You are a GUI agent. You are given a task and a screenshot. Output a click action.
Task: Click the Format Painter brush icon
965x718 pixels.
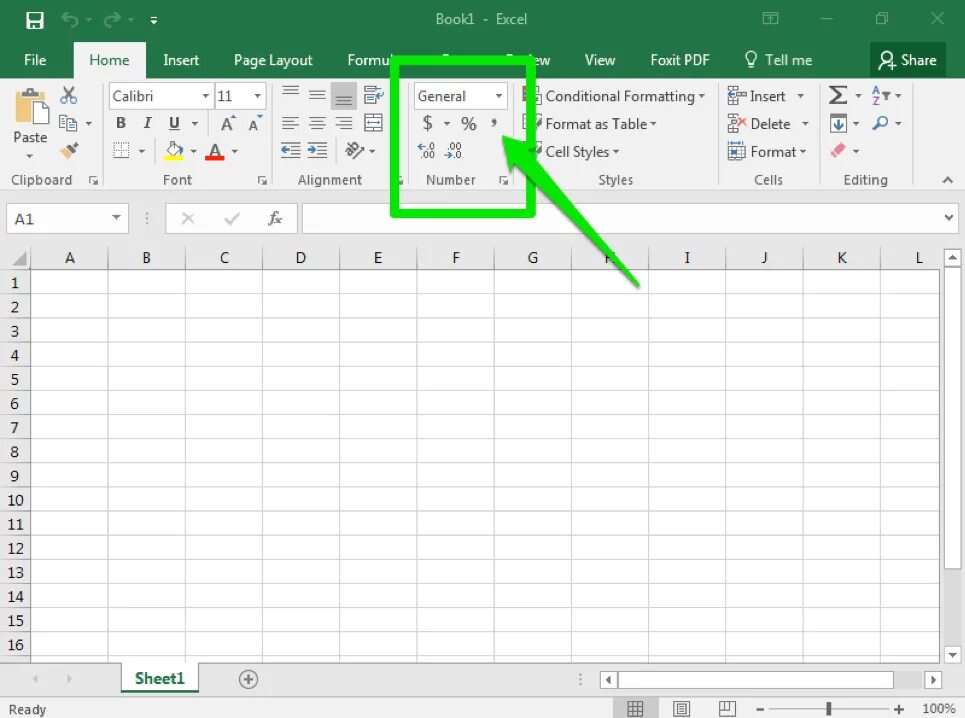point(69,150)
